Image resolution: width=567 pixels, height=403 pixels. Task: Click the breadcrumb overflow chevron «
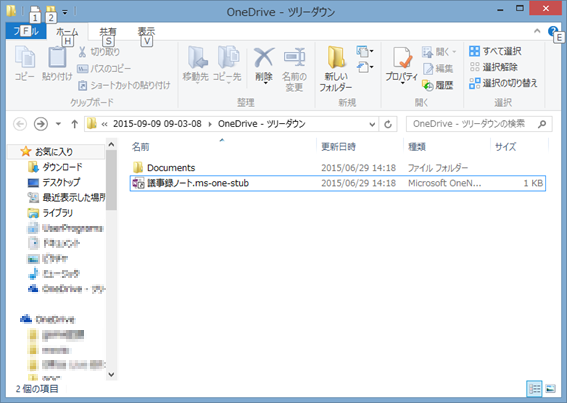(105, 124)
